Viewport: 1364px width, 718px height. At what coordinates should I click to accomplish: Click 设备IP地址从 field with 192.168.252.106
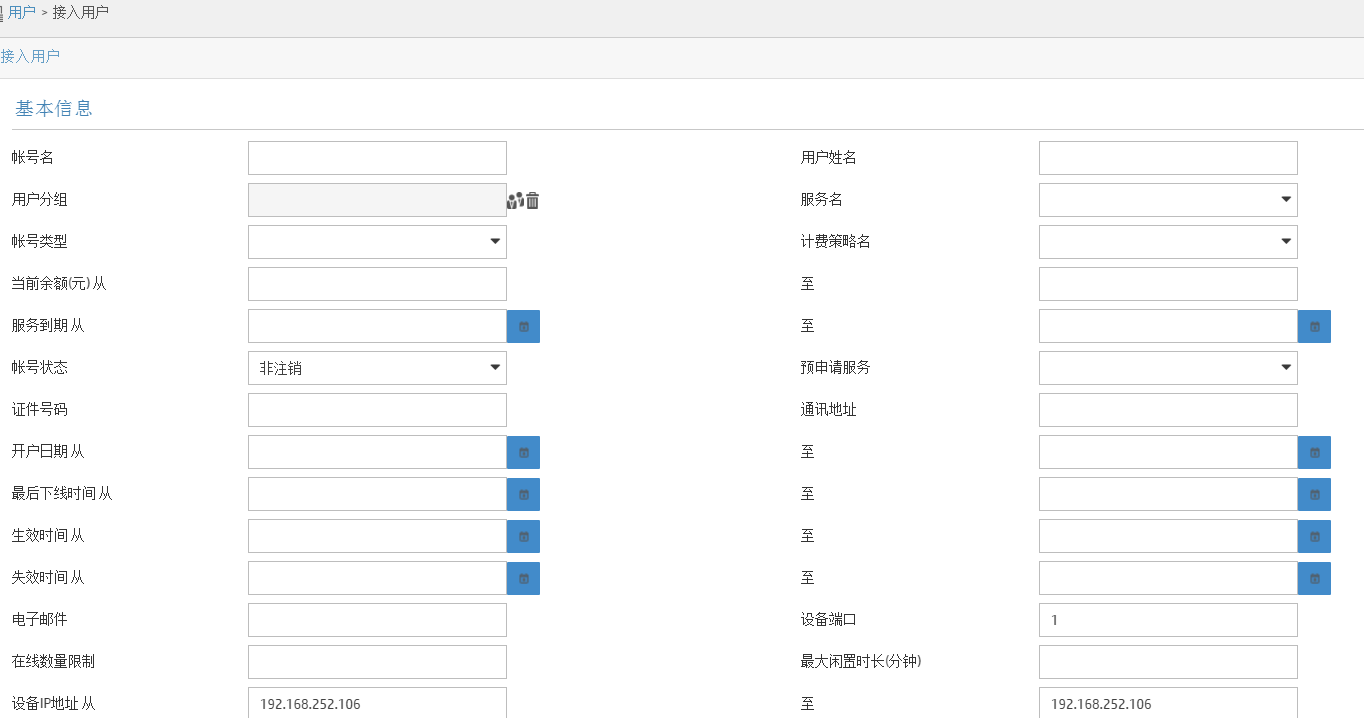(x=377, y=703)
